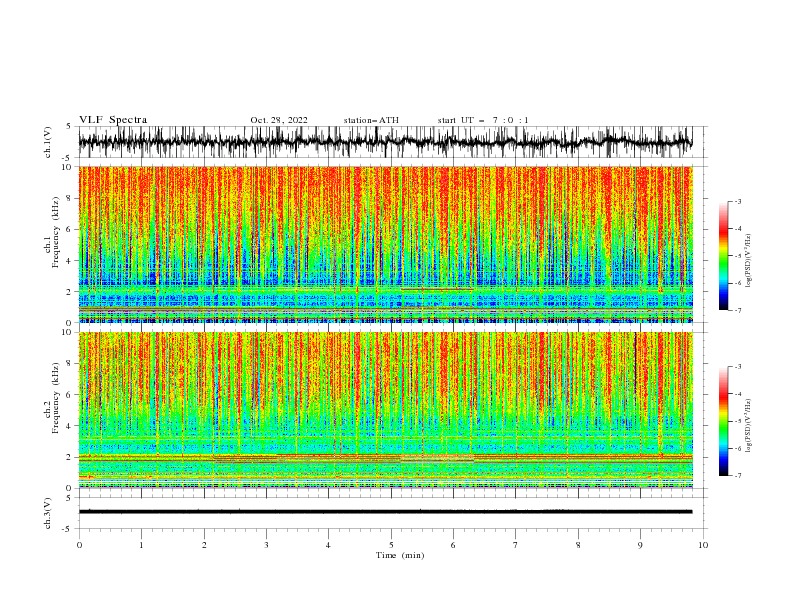792x612 pixels.
Task: Click time axis tick label '3'
Action: pyautogui.click(x=266, y=545)
